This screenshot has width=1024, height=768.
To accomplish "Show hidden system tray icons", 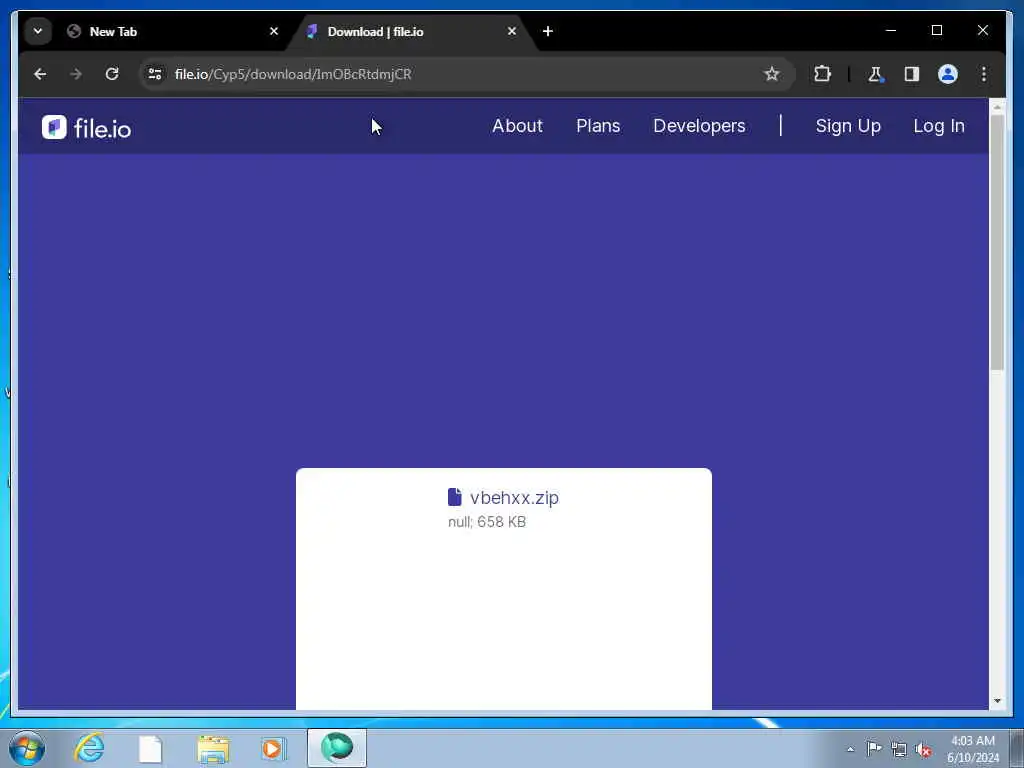I will point(850,750).
